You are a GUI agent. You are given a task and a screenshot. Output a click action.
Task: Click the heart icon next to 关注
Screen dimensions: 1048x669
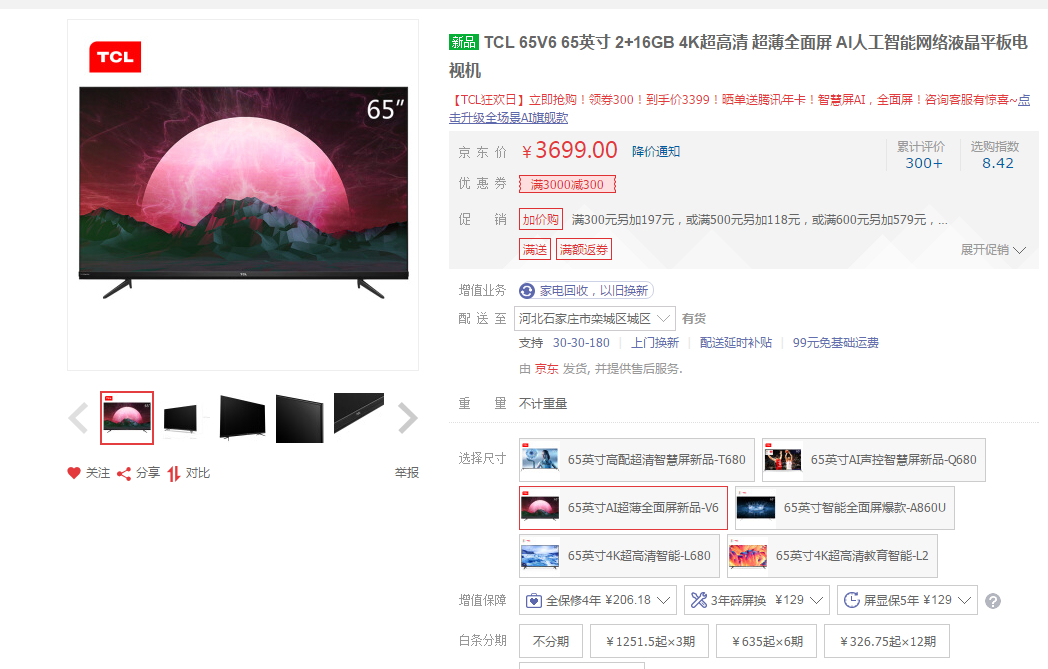(74, 473)
